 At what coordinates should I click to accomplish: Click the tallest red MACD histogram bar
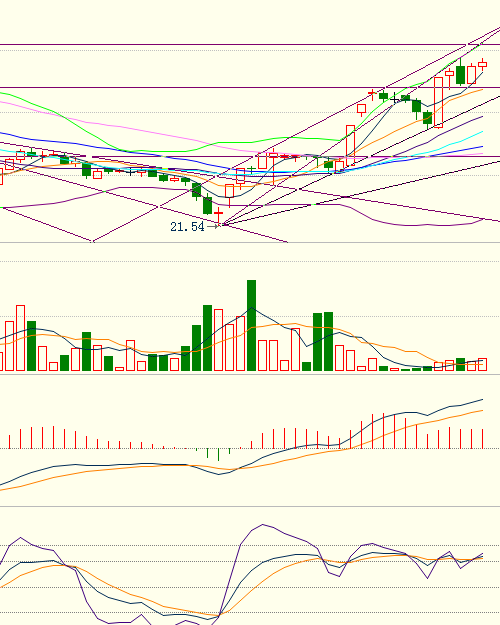tap(384, 431)
